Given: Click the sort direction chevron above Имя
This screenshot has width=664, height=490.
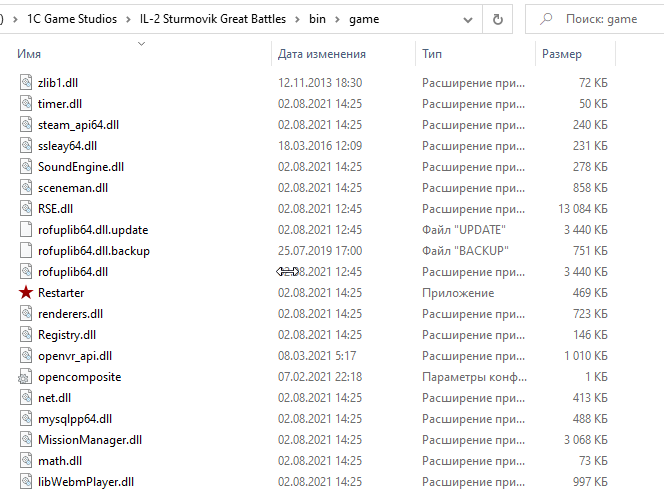Looking at the screenshot, I should coord(142,44).
